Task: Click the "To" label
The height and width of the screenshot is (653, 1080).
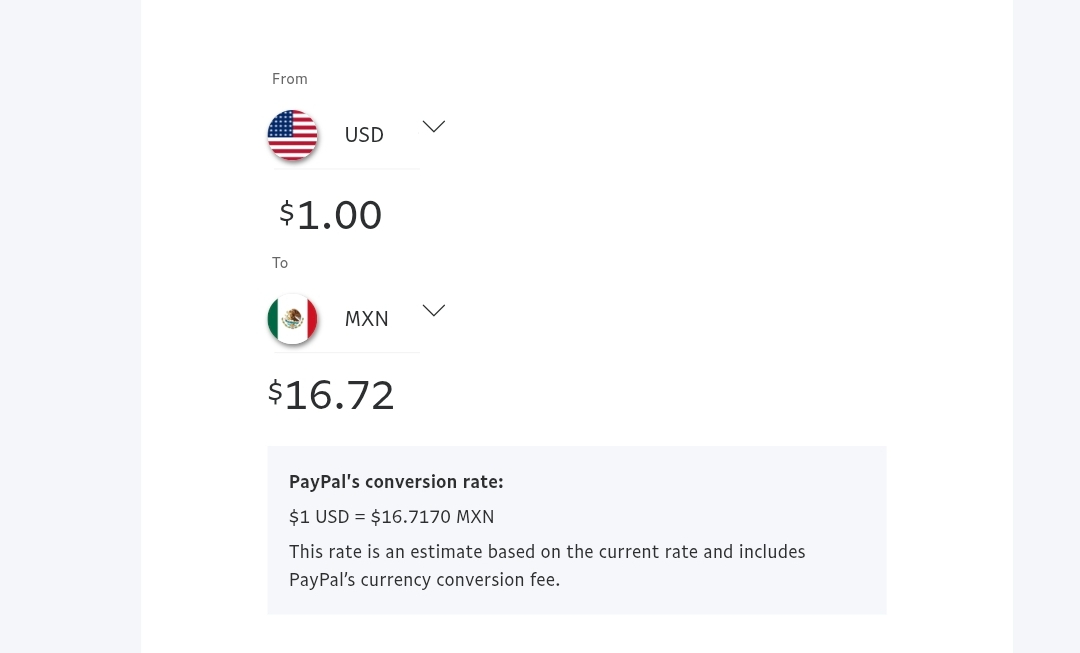Action: pos(280,263)
